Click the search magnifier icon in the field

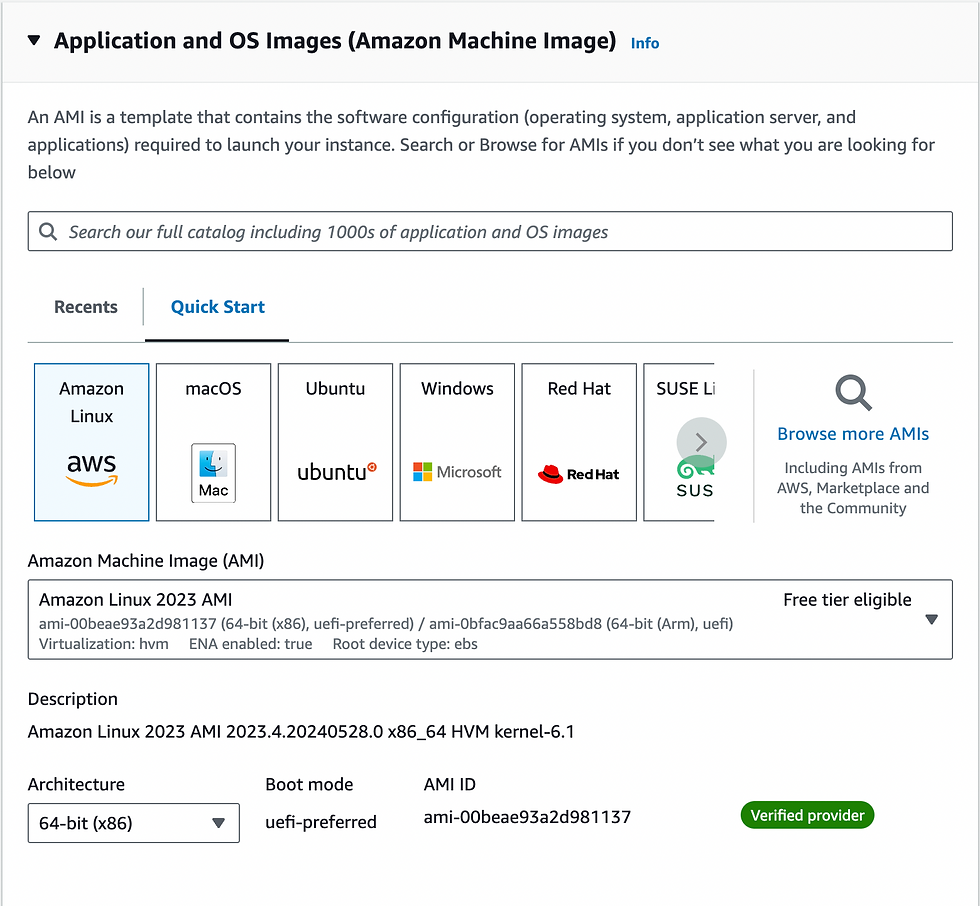[48, 232]
